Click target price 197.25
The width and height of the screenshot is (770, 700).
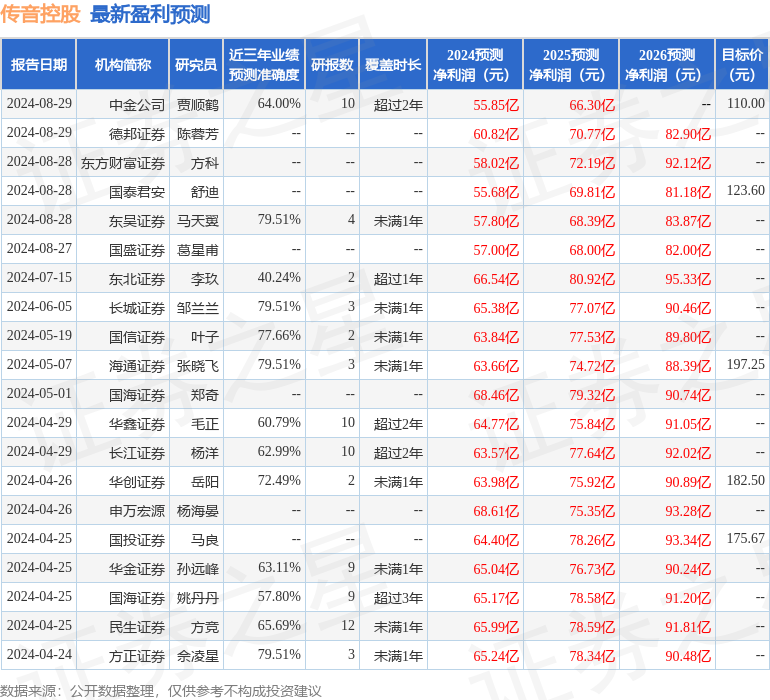[x=745, y=364]
